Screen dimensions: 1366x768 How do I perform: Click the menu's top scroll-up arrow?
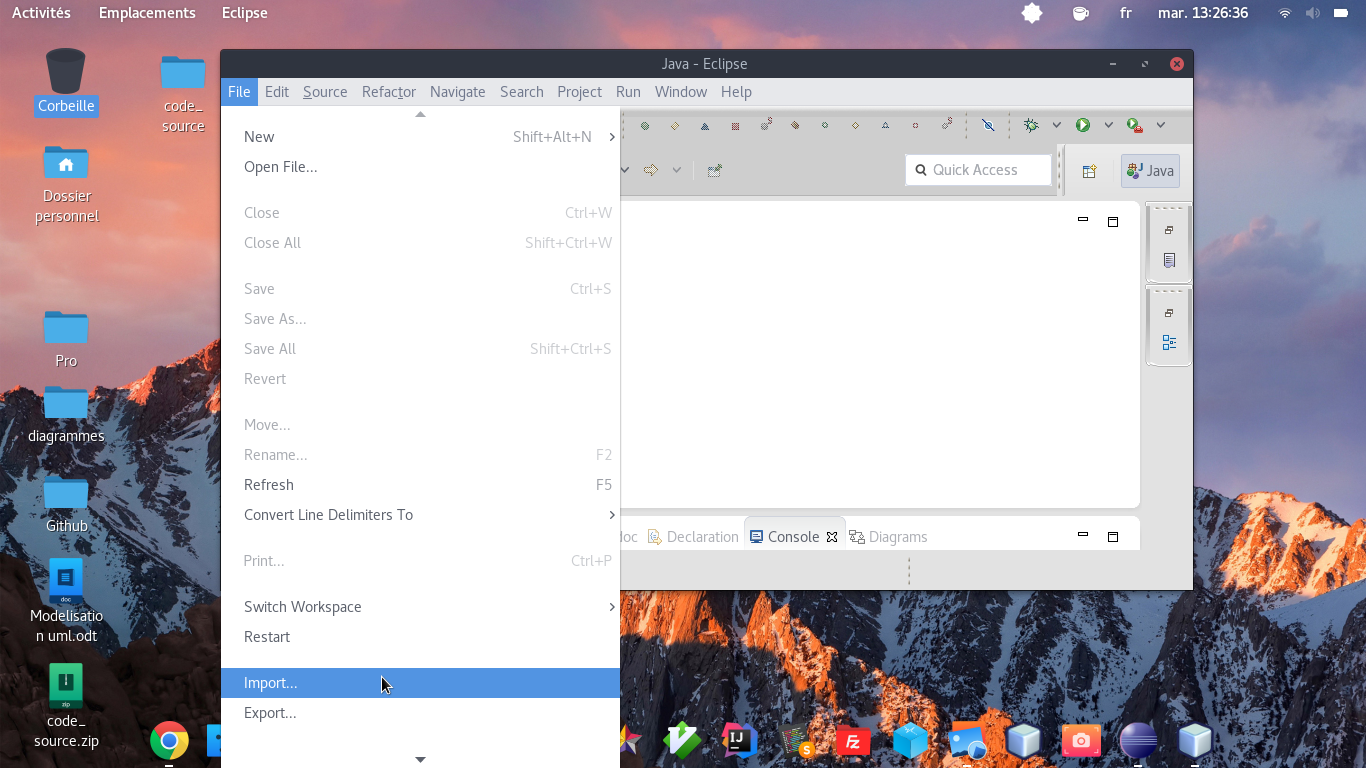(420, 114)
